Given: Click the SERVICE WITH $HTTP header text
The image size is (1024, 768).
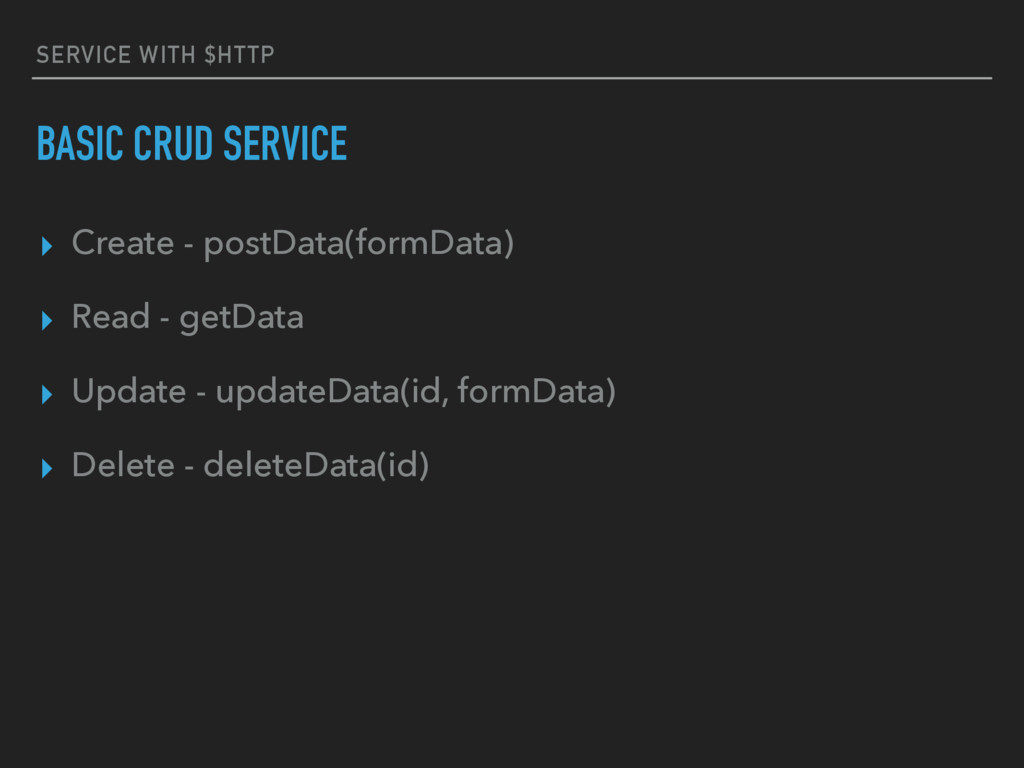Looking at the screenshot, I should tap(155, 55).
